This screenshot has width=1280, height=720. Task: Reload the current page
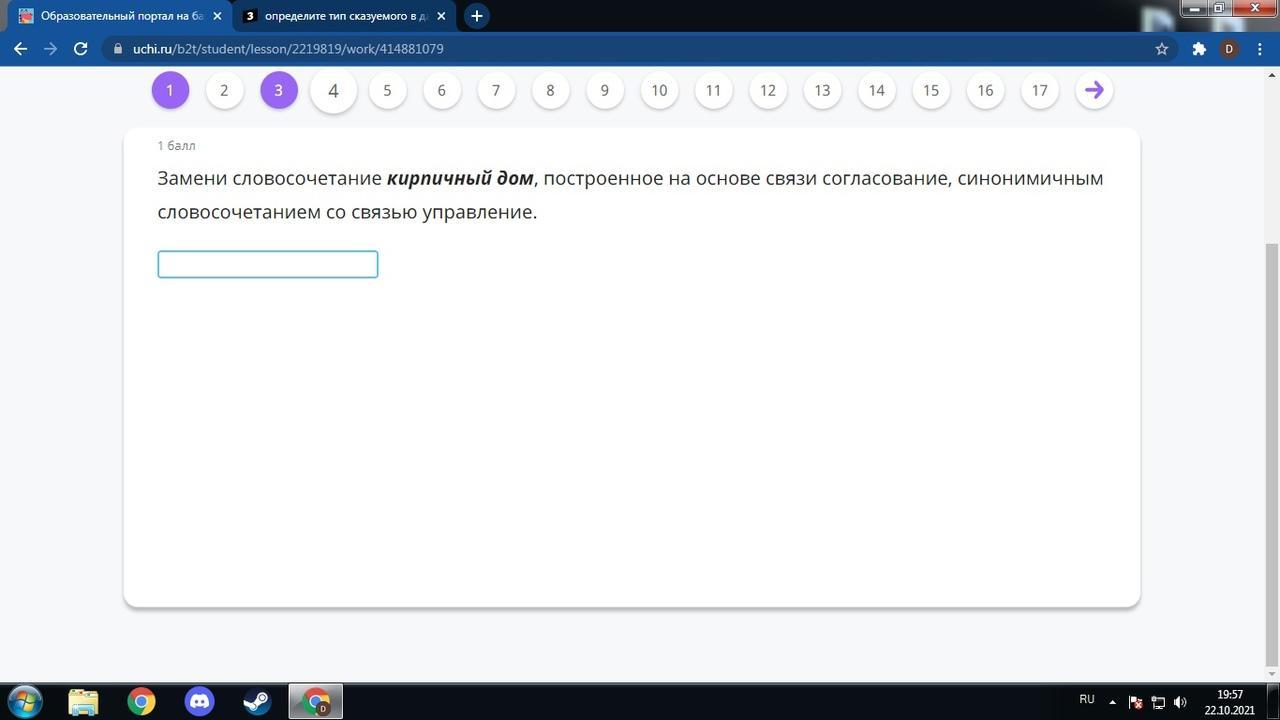81,48
